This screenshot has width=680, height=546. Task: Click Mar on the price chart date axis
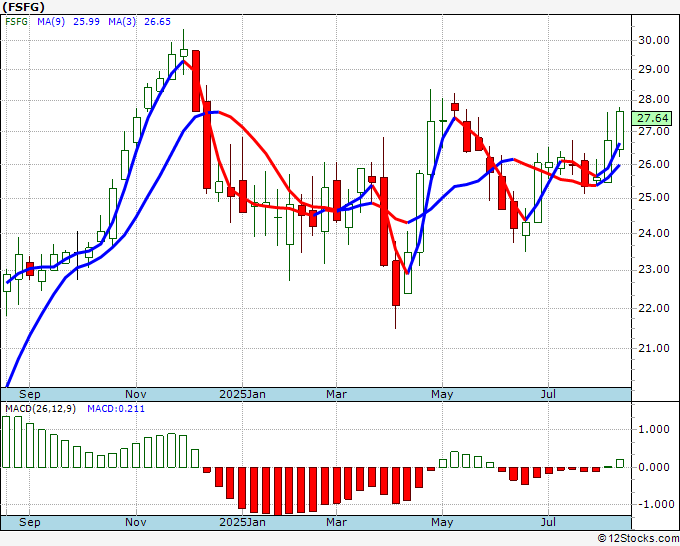click(x=337, y=394)
